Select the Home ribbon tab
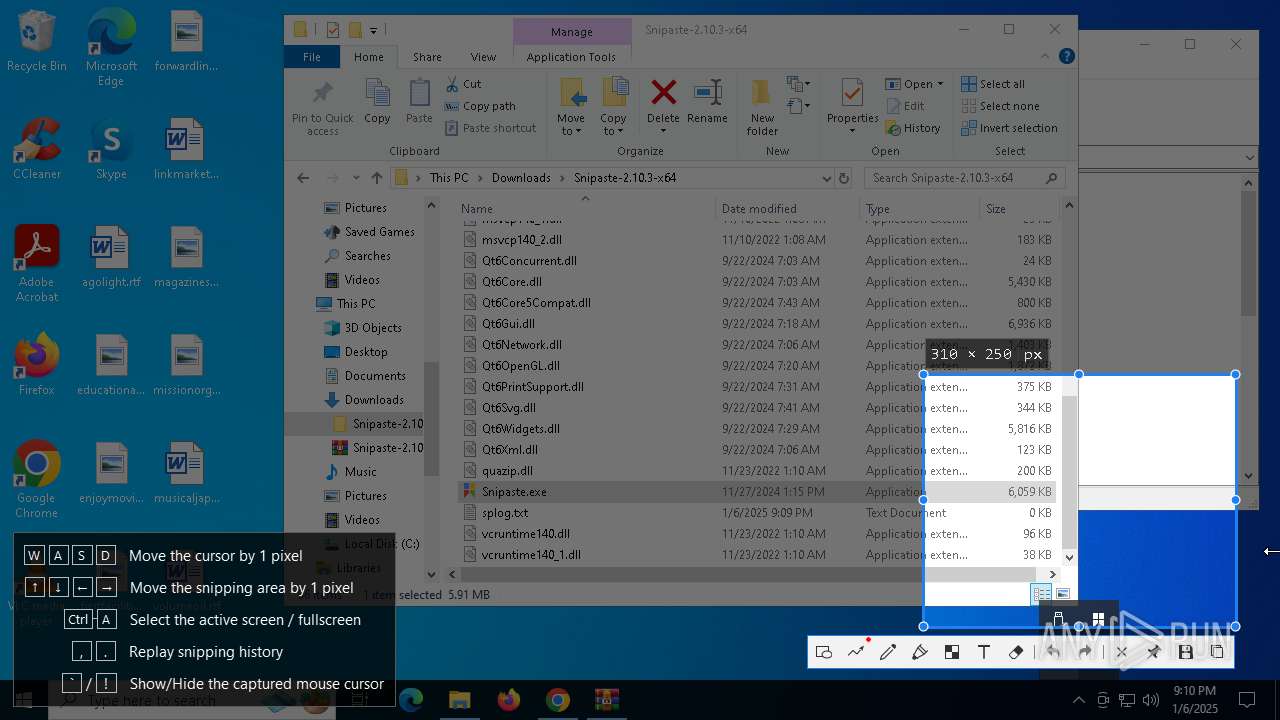This screenshot has width=1280, height=720. pos(368,57)
